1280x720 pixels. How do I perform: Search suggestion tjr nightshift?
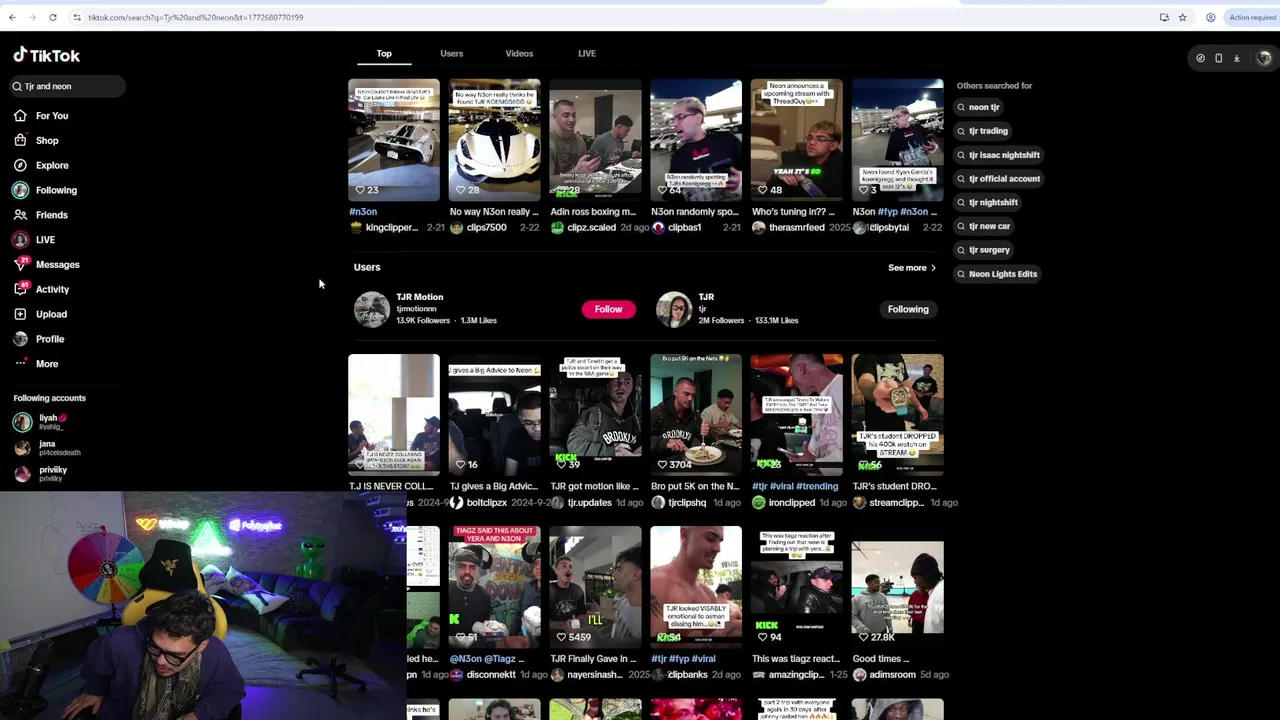987,202
